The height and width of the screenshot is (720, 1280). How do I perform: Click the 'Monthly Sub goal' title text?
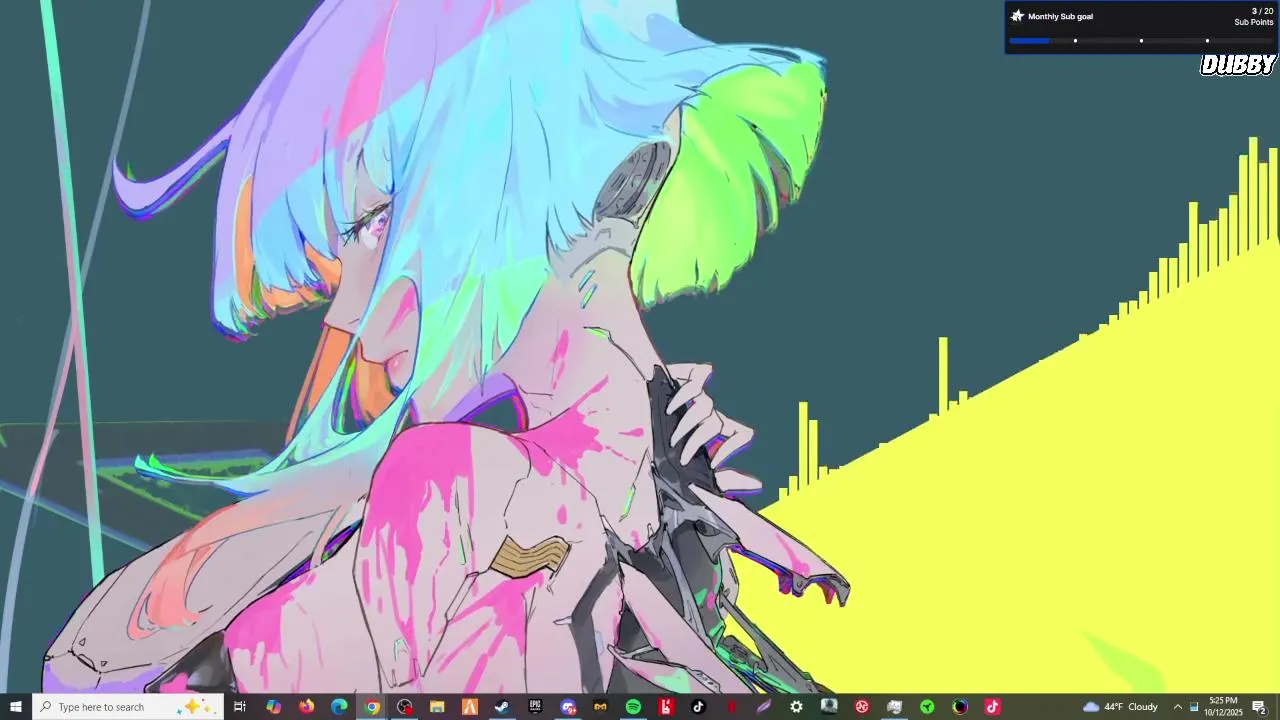tap(1060, 16)
